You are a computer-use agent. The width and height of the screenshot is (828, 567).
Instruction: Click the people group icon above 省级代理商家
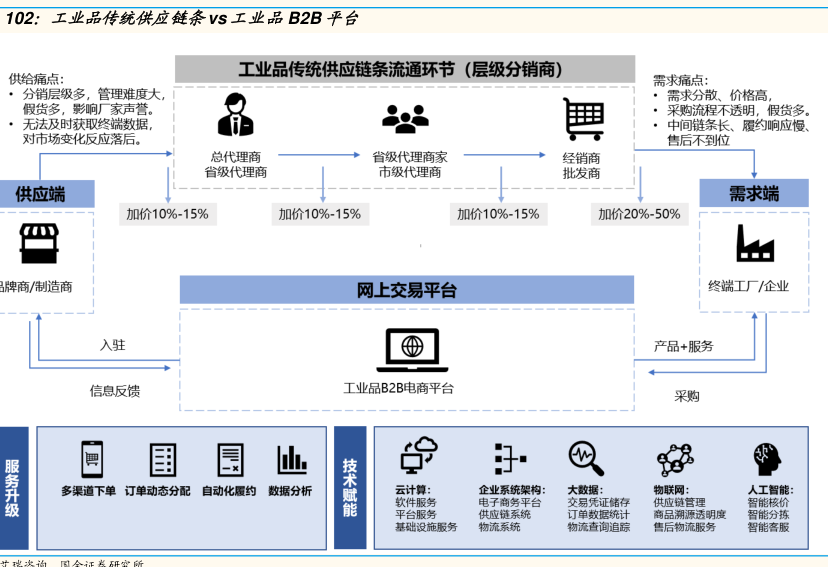pos(405,118)
